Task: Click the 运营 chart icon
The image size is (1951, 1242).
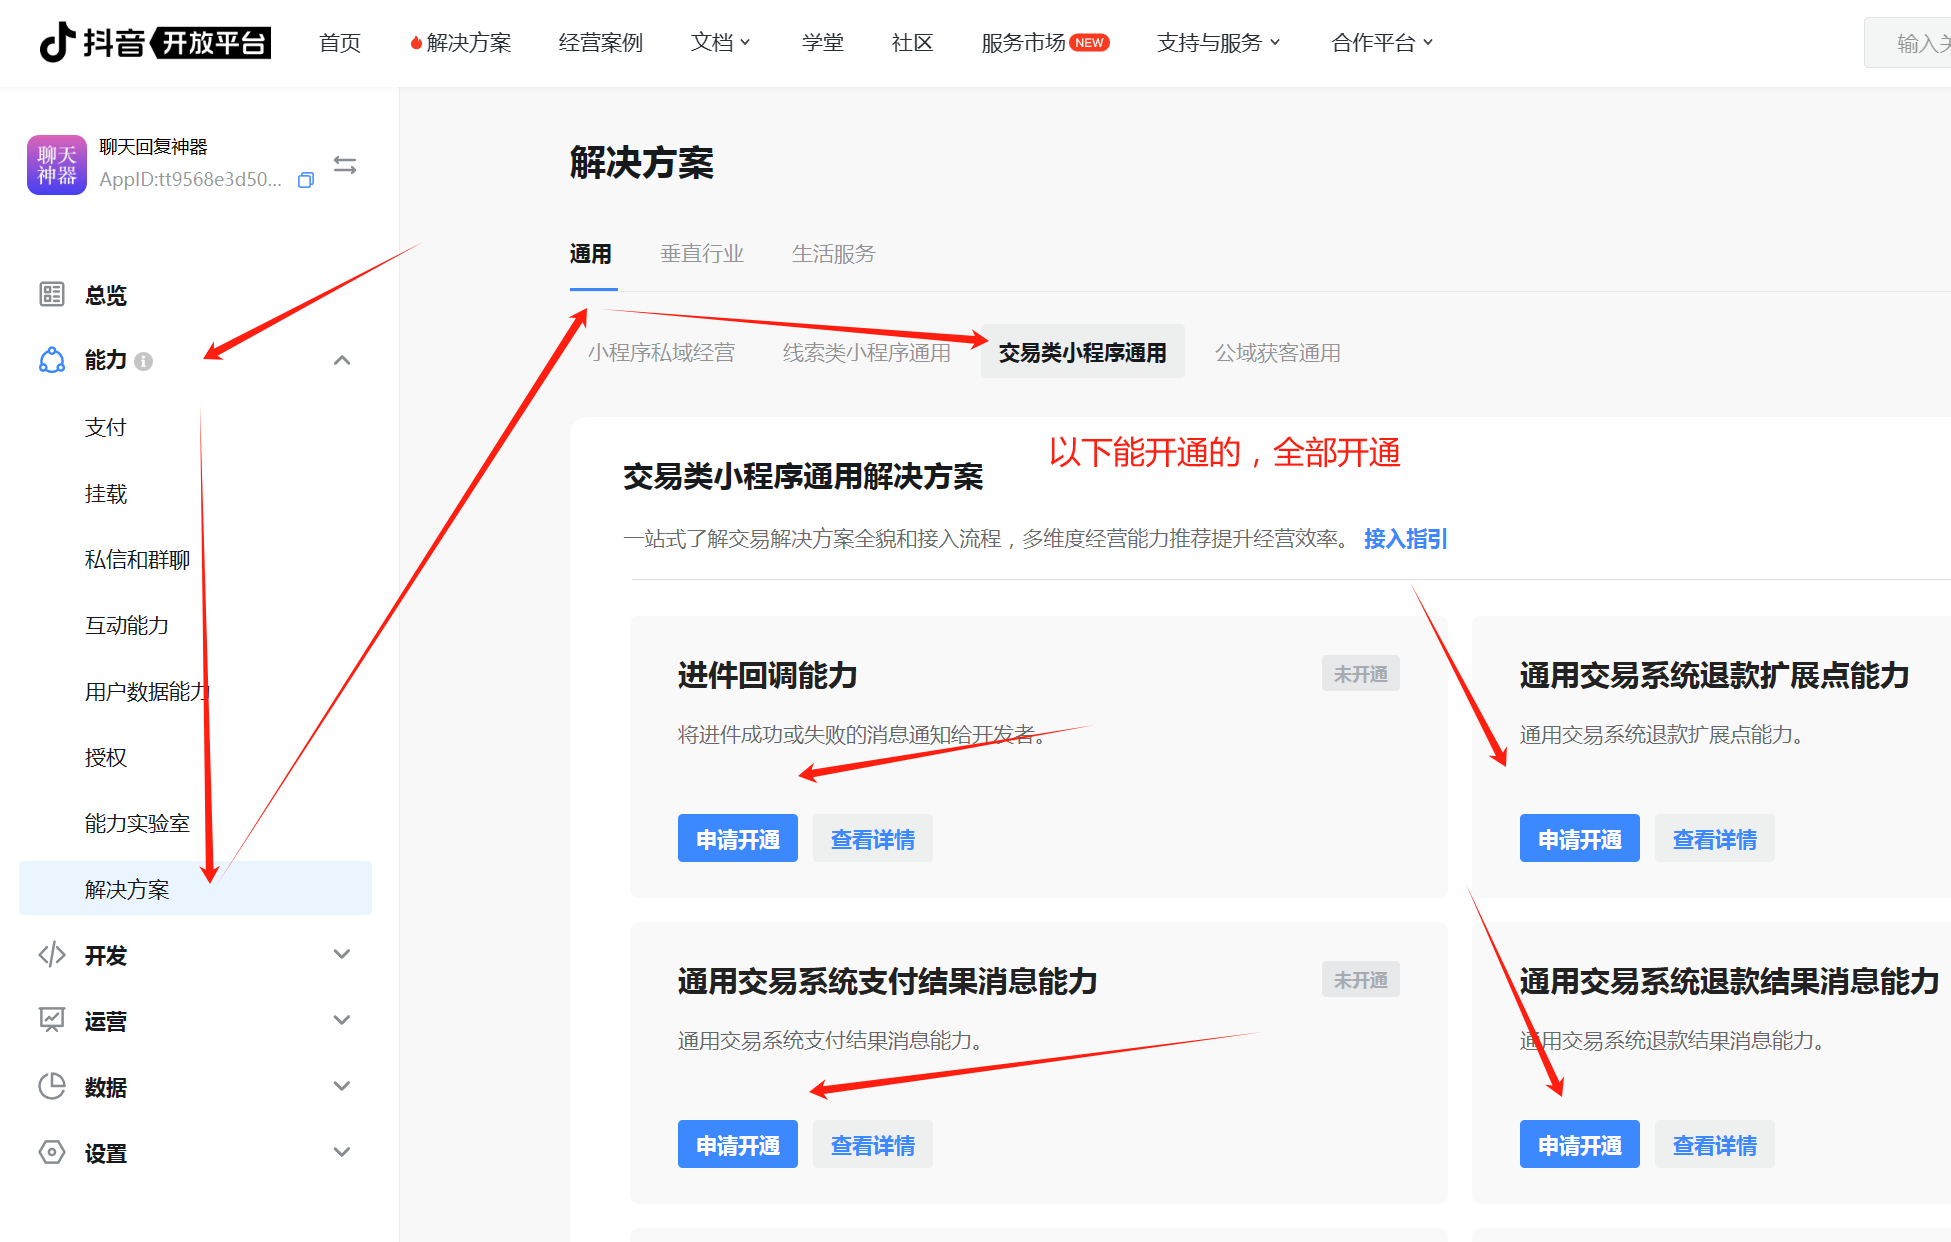Action: click(52, 1020)
